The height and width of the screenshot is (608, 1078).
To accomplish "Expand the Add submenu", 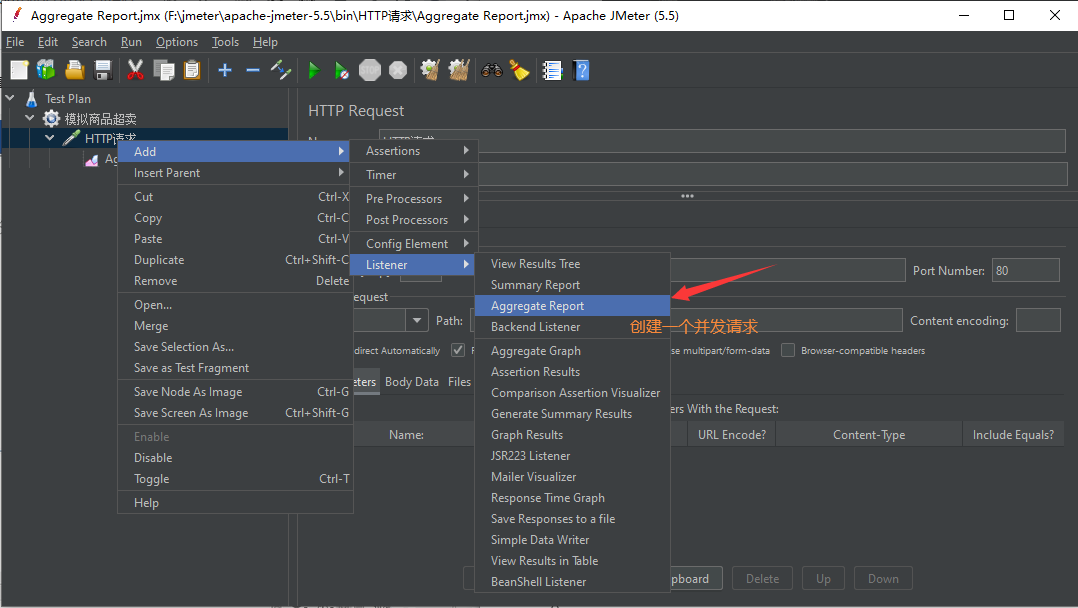I will coord(234,151).
